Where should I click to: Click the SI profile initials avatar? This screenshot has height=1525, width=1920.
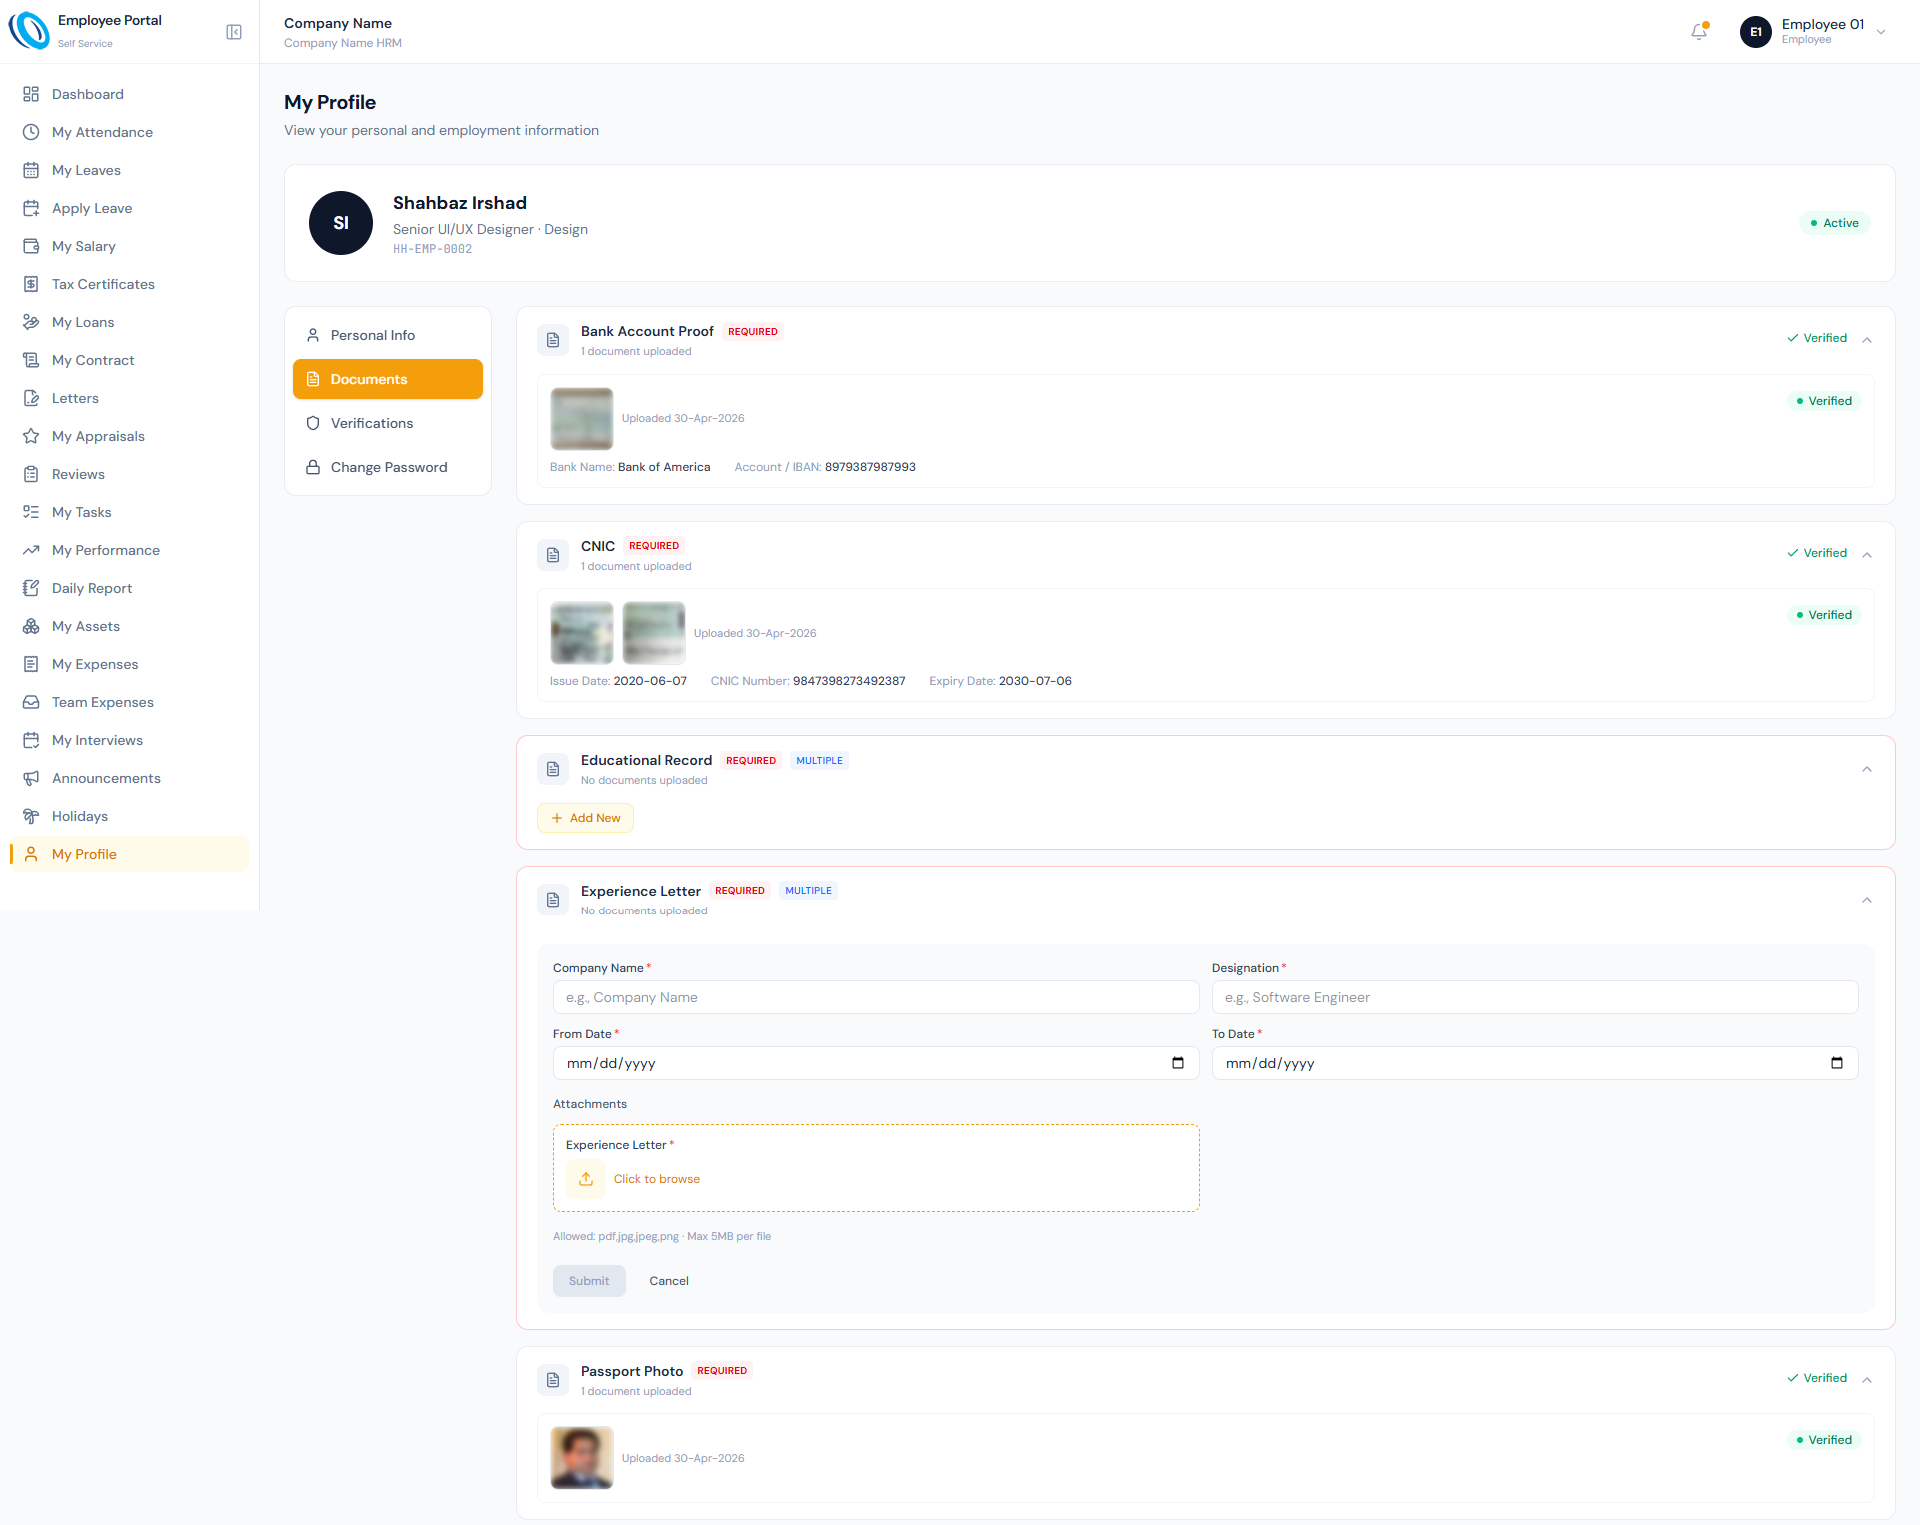tap(341, 223)
